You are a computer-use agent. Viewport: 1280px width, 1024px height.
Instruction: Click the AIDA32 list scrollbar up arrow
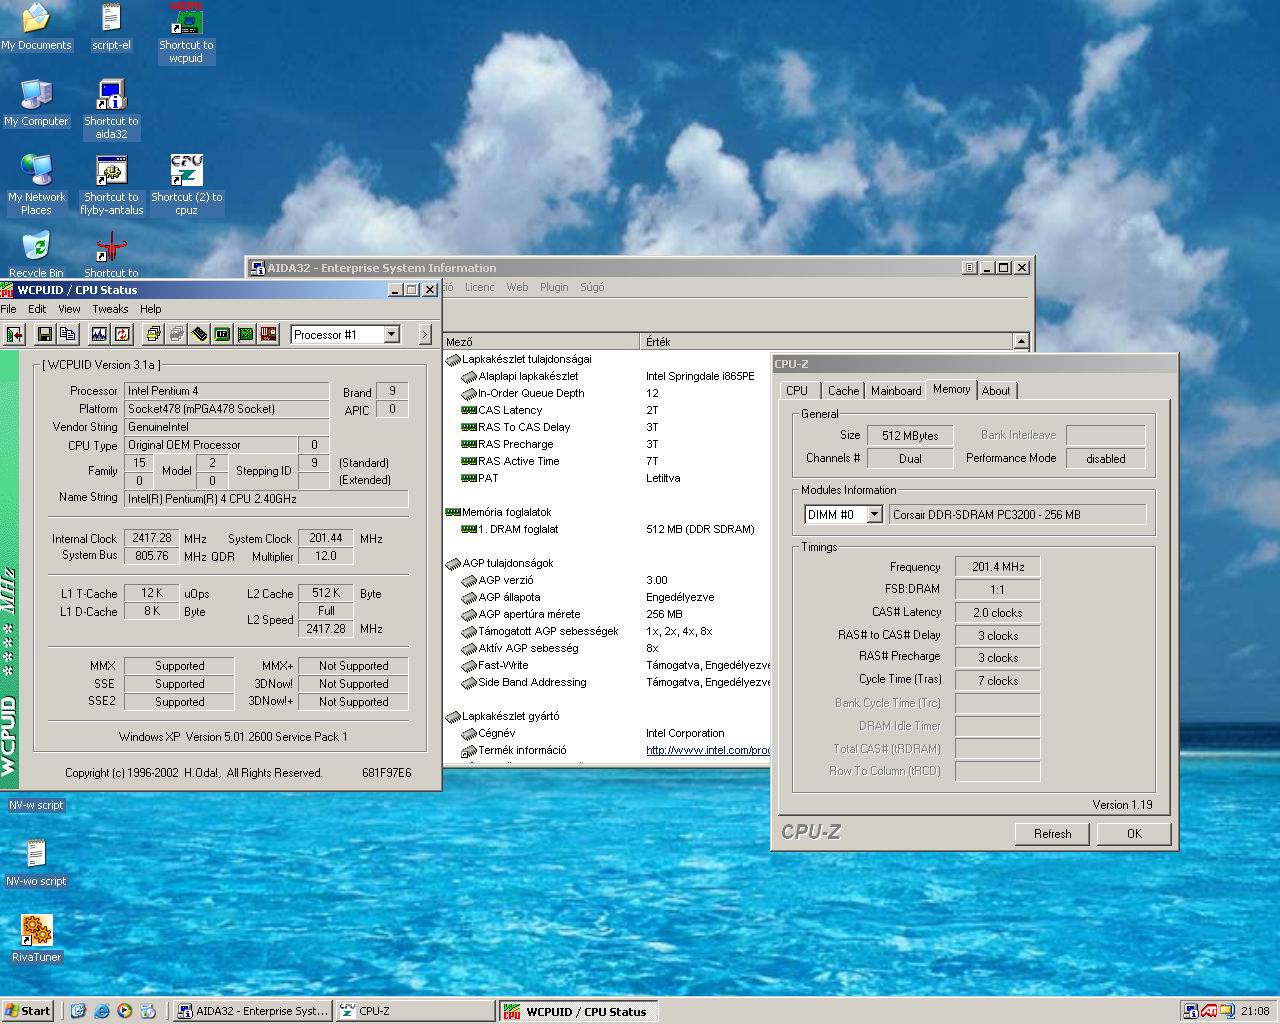[1021, 342]
